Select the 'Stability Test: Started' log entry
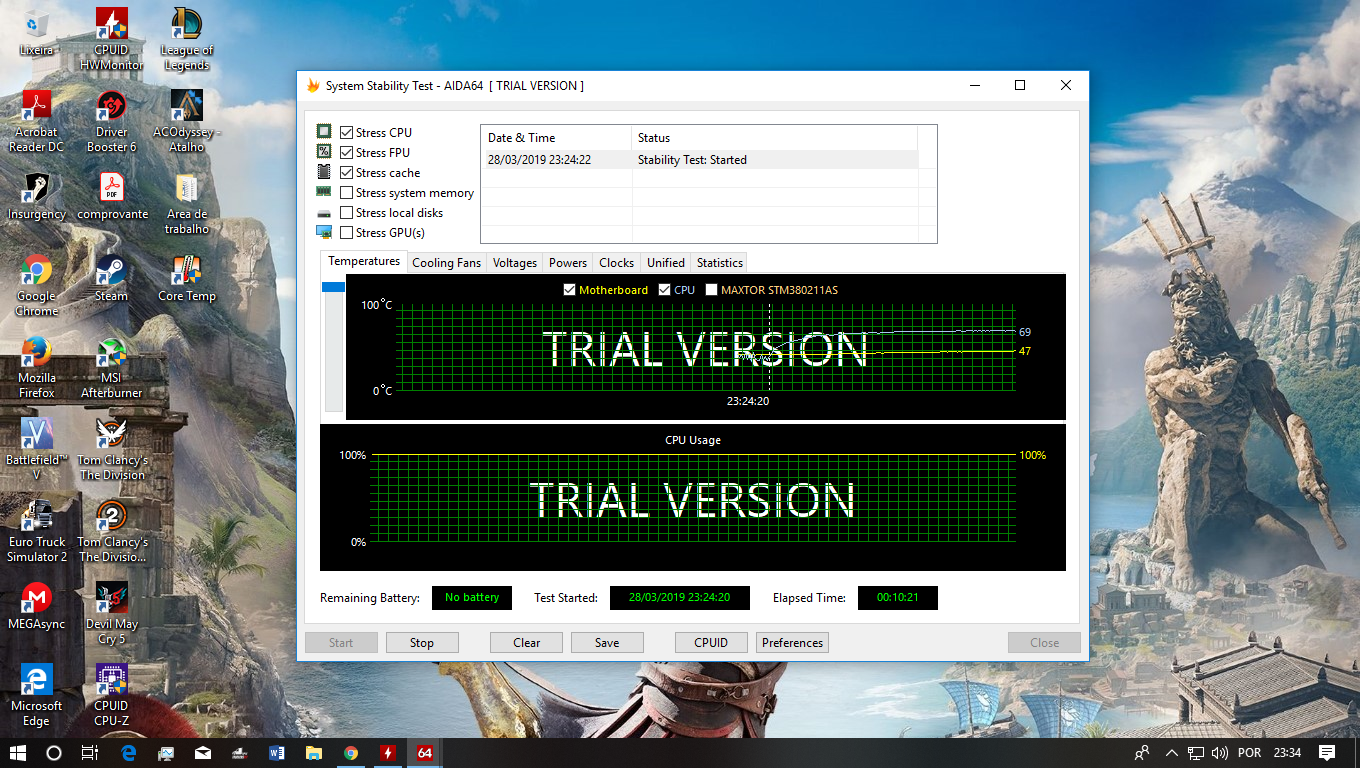Viewport: 1360px width, 768px height. click(x=692, y=160)
